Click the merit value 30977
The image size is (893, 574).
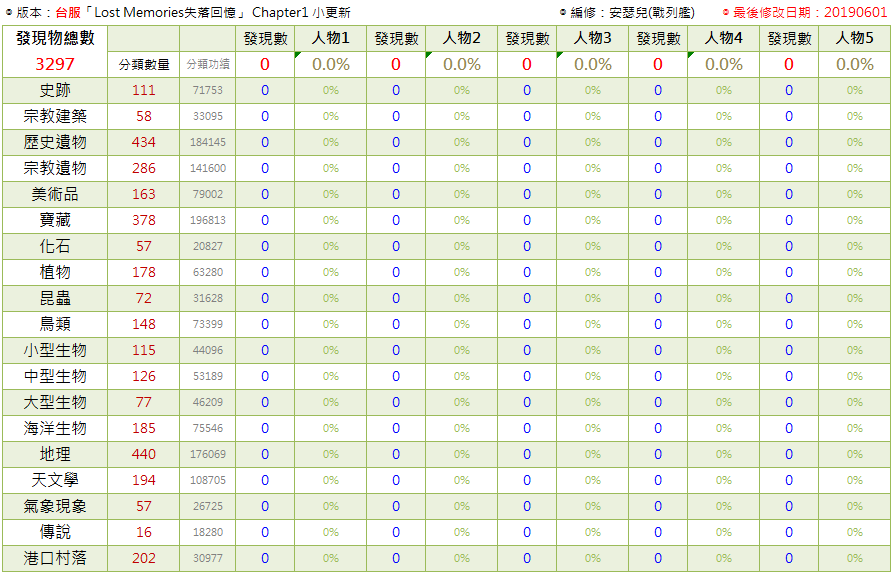click(208, 559)
